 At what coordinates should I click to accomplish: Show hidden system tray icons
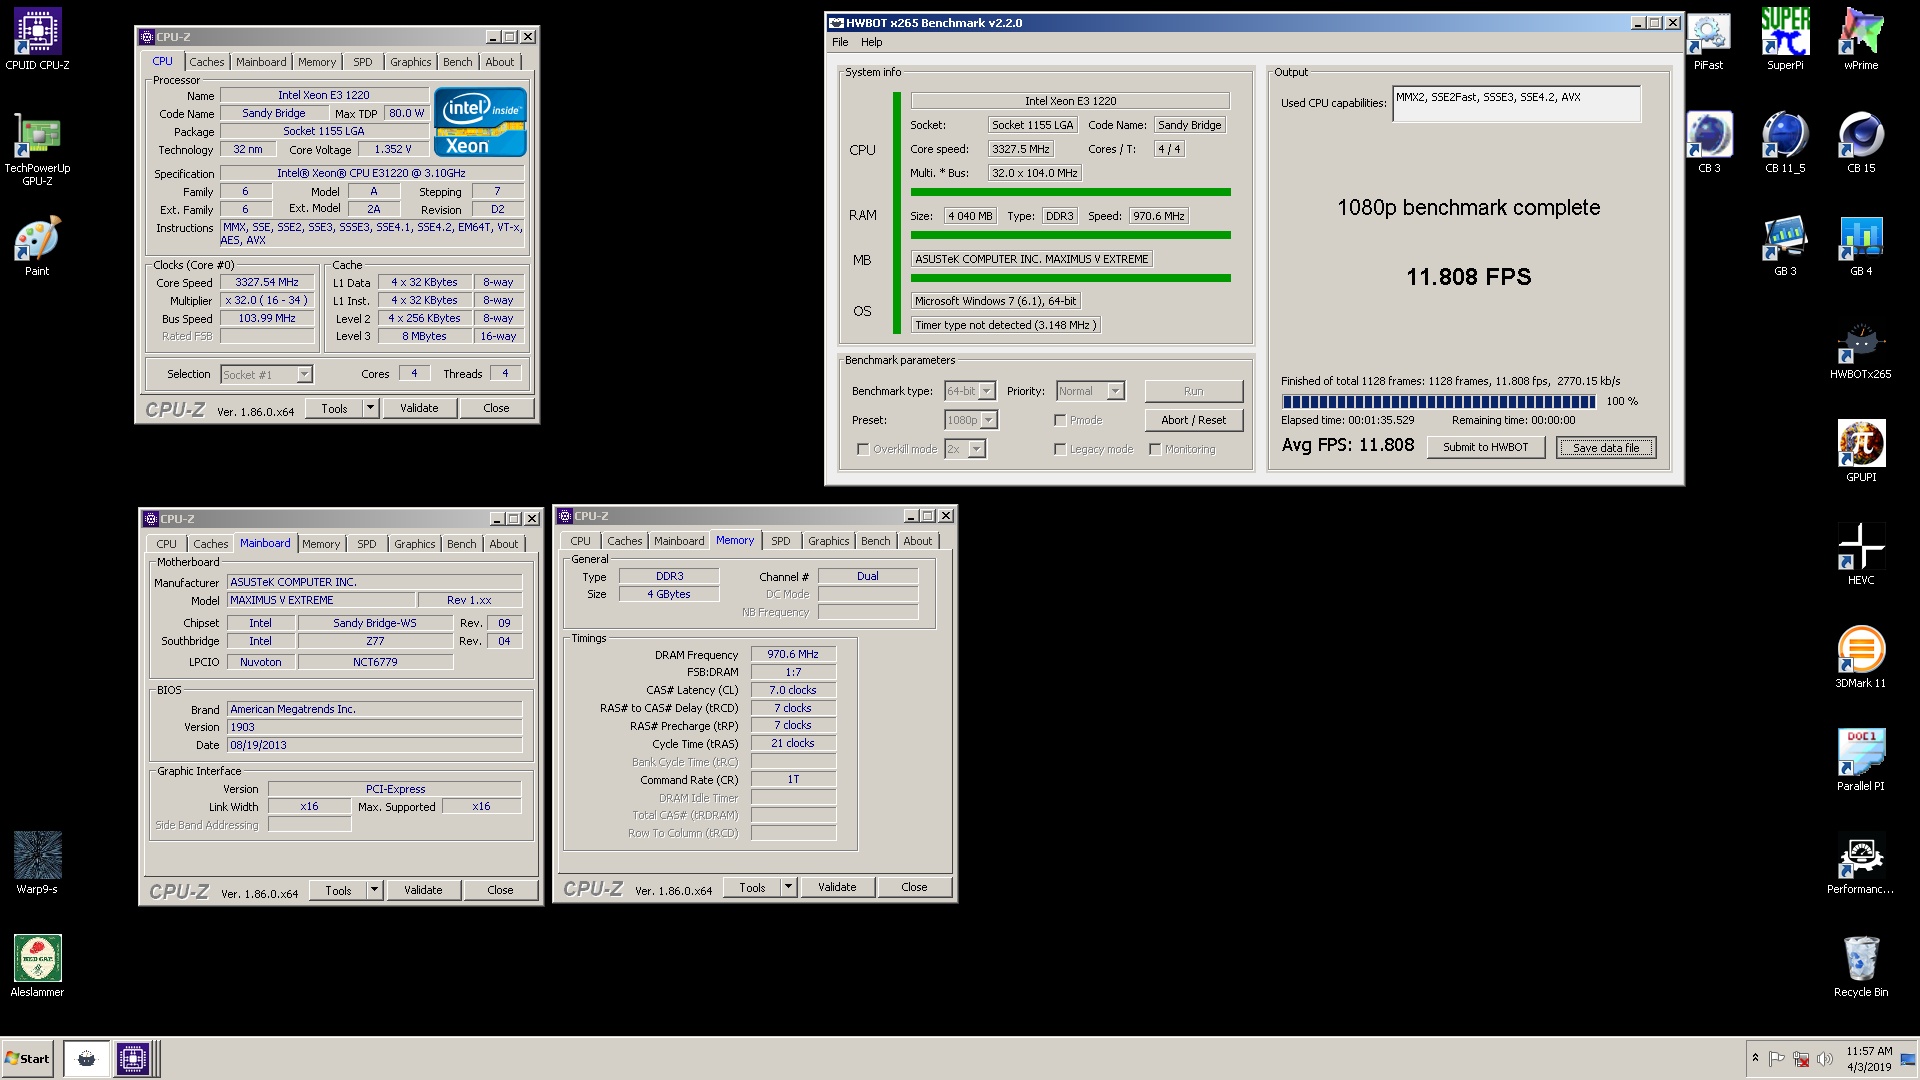(1755, 1058)
